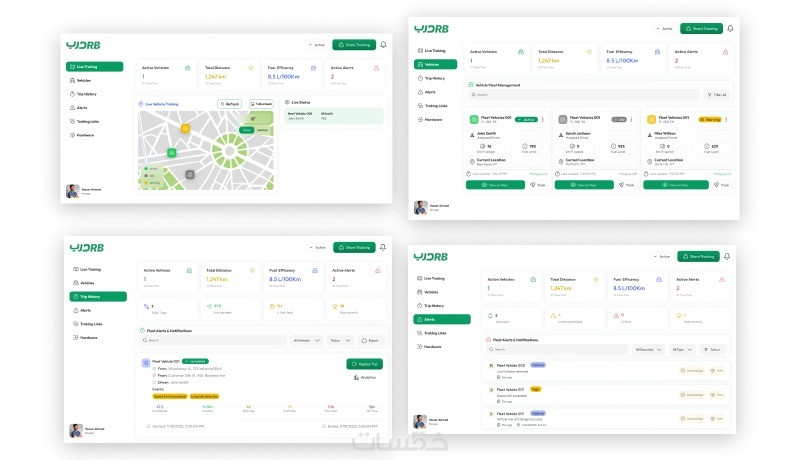Expand the All Vehicles filter dropdown

[x=307, y=340]
